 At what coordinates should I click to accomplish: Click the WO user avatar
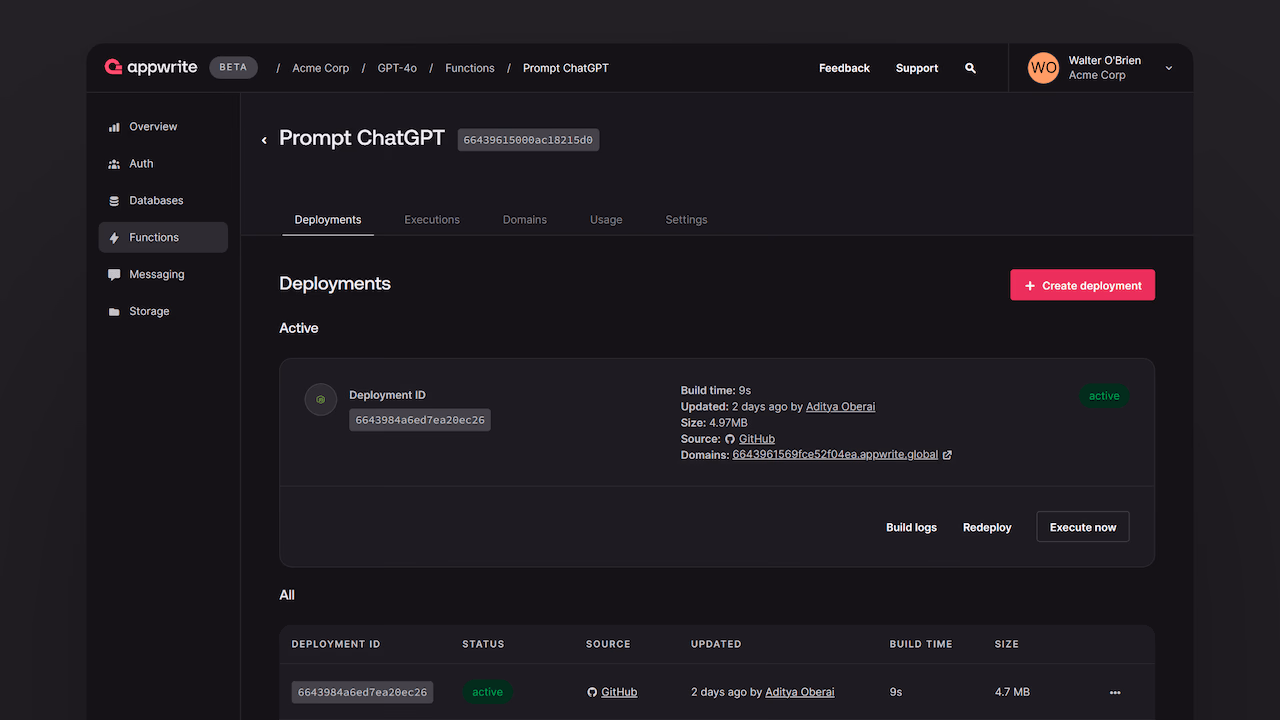pos(1043,68)
